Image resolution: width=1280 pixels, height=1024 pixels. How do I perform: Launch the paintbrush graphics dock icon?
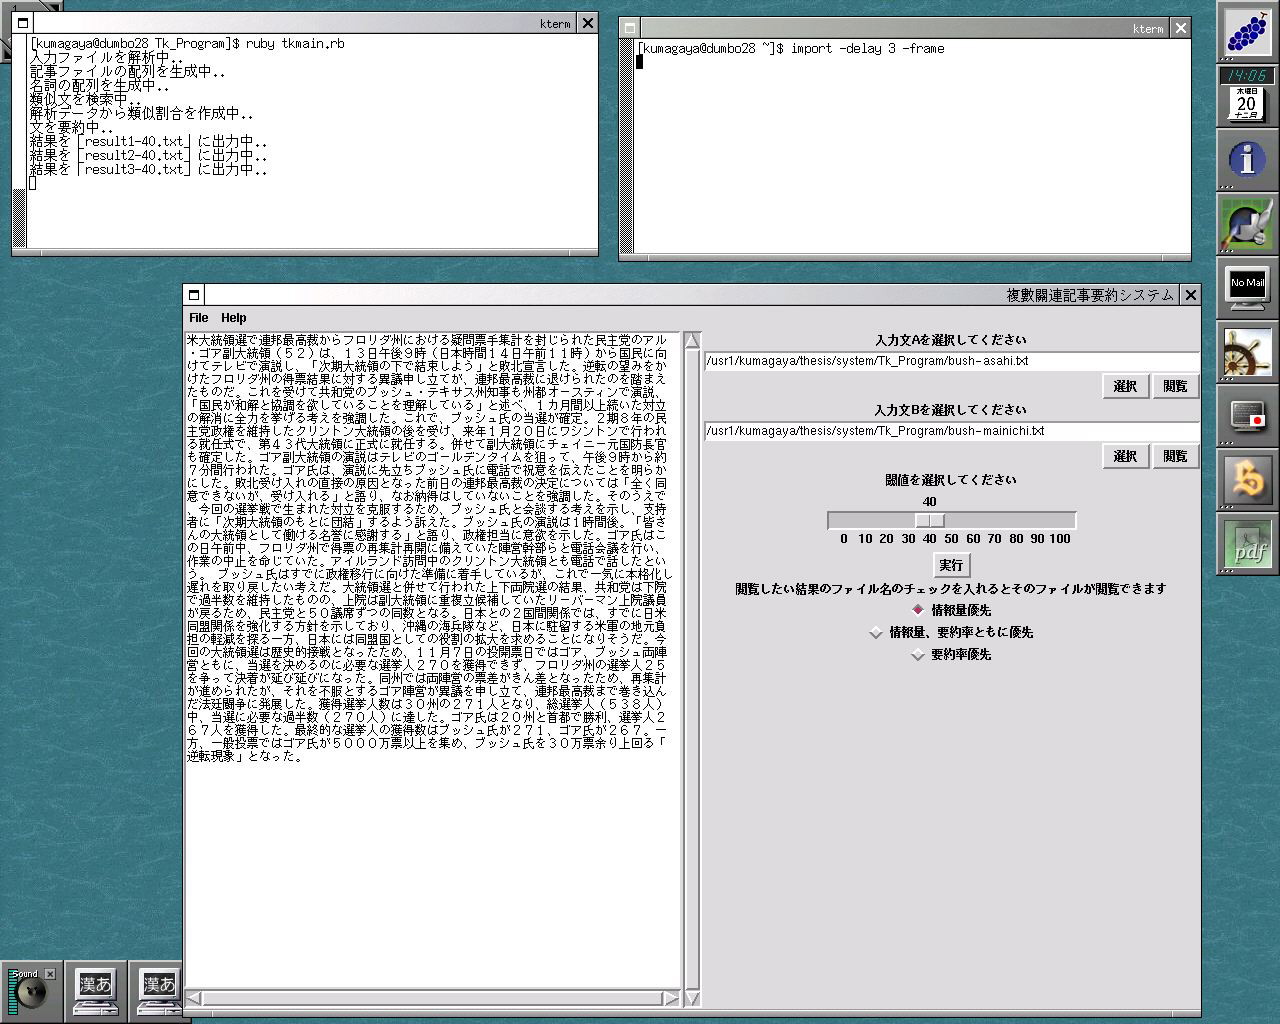[1246, 223]
